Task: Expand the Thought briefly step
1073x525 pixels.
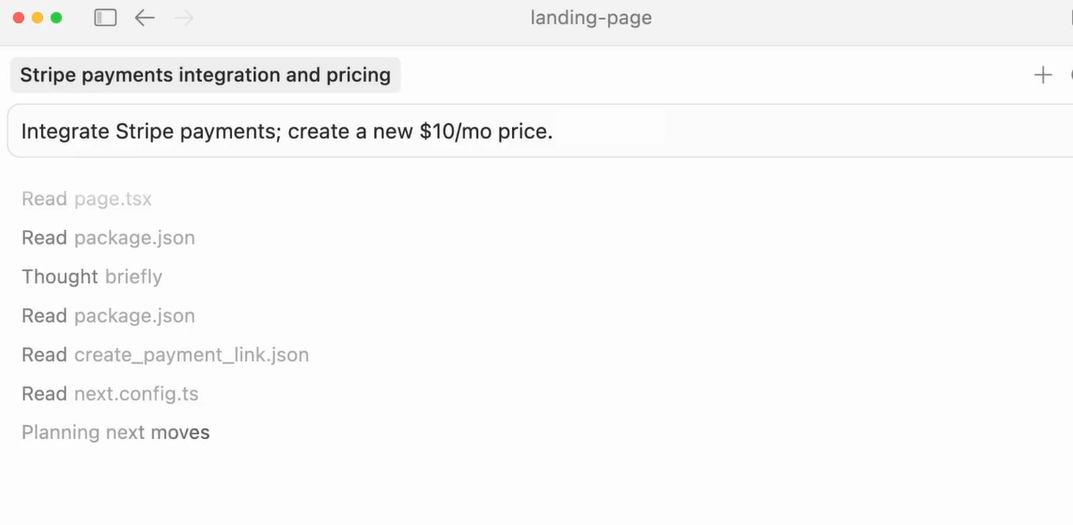Action: click(x=92, y=277)
